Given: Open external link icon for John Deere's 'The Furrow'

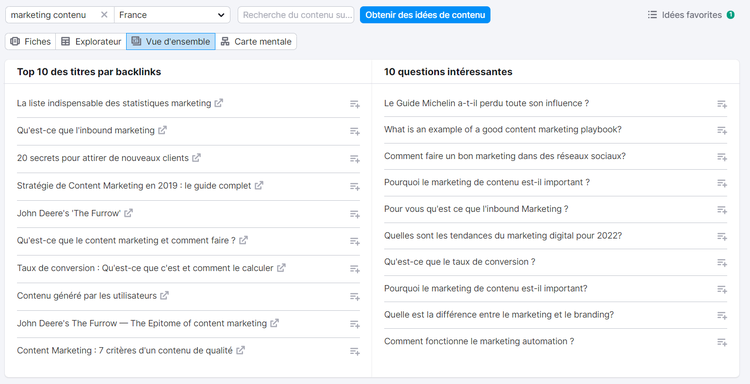Looking at the screenshot, I should (x=128, y=213).
